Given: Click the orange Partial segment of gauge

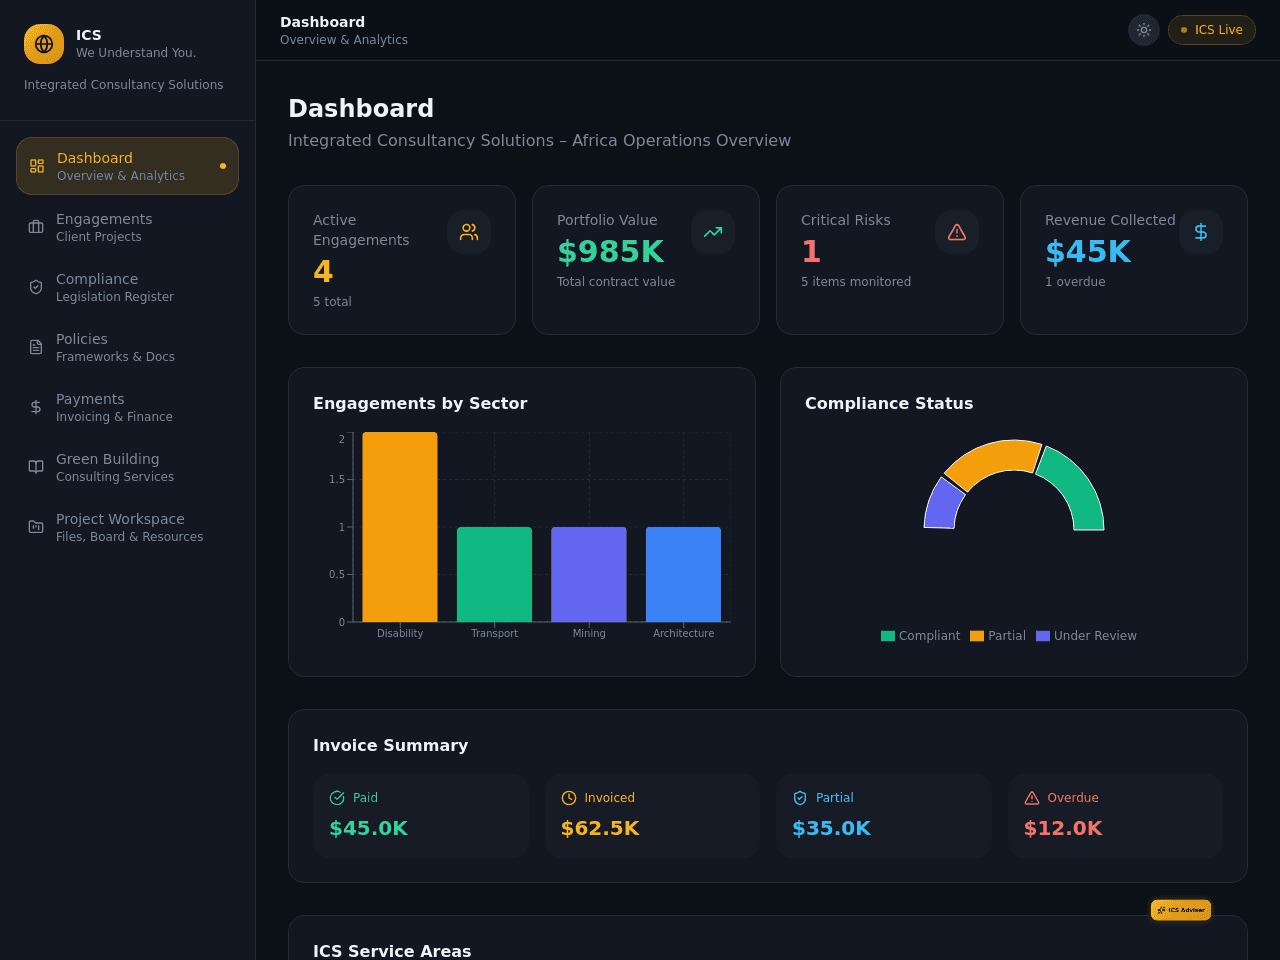Looking at the screenshot, I should (x=996, y=460).
